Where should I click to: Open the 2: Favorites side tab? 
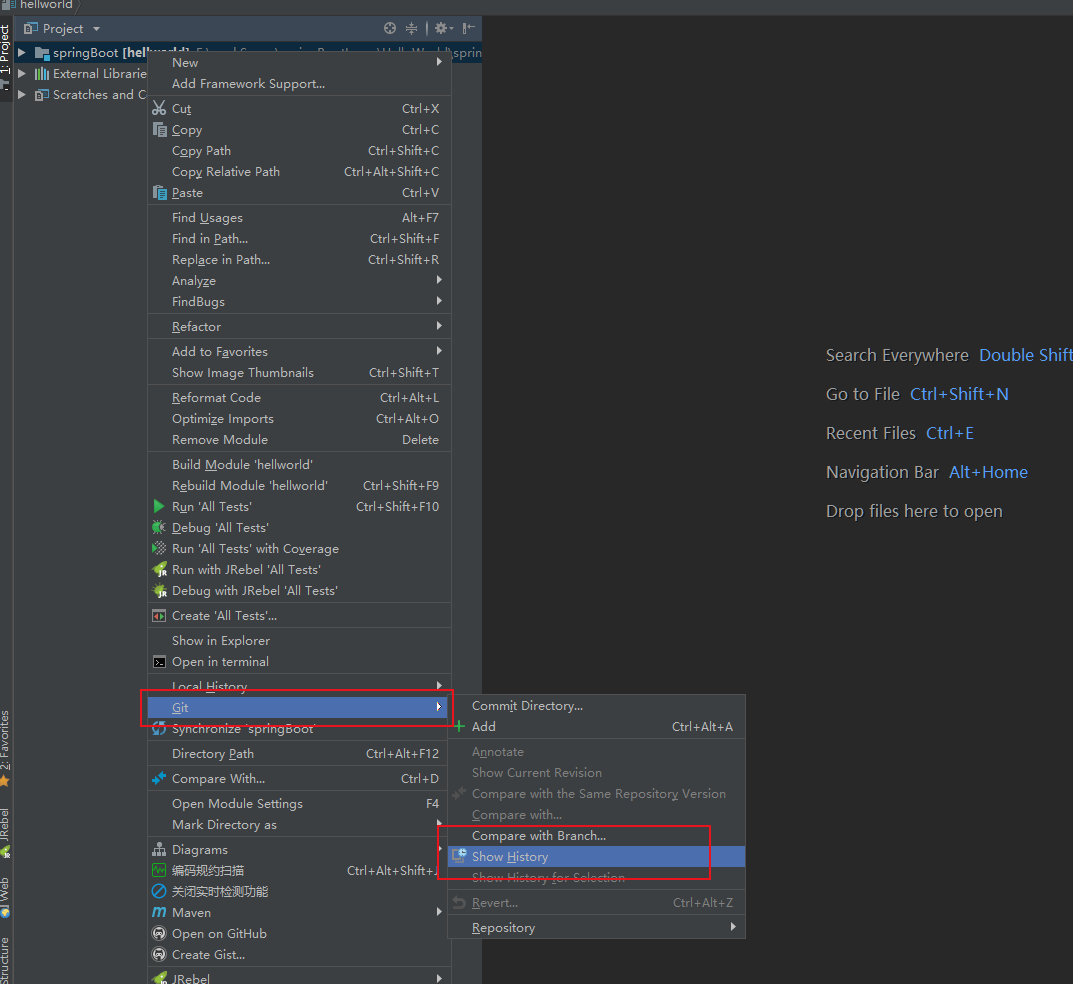click(x=5, y=748)
